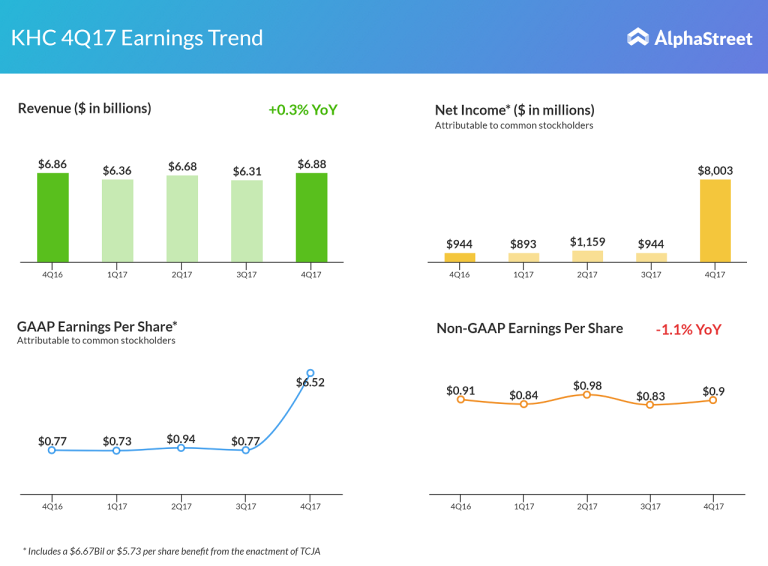Click the 2Q17 net income bar of $1,159
The image size is (768, 566).
point(587,256)
